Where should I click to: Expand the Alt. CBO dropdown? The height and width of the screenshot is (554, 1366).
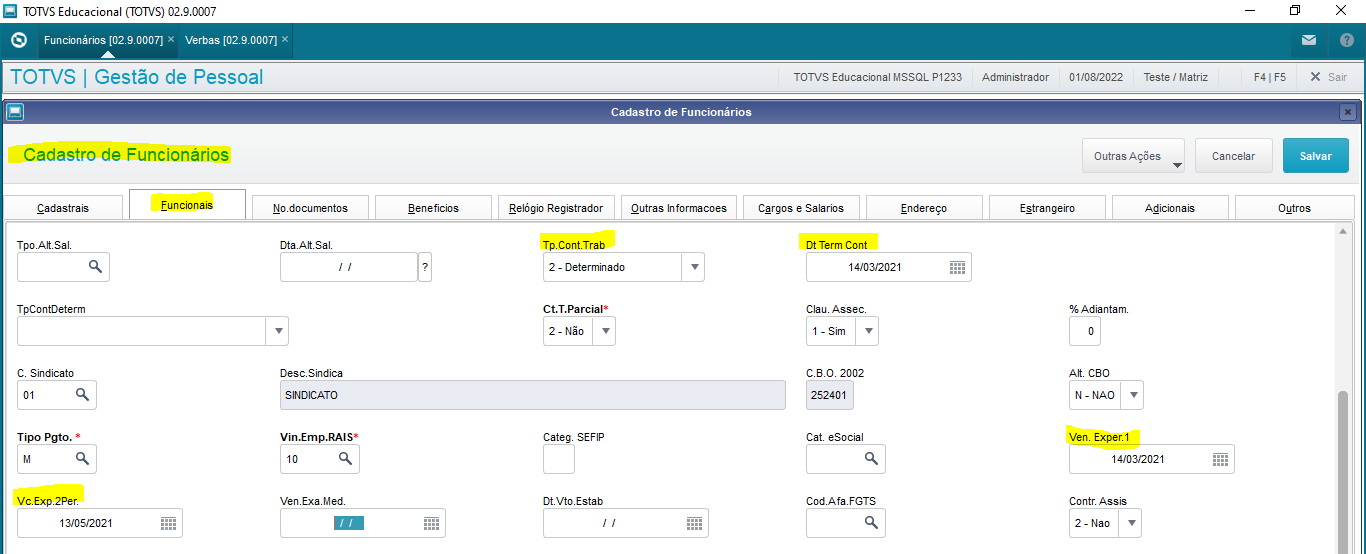pos(1132,395)
